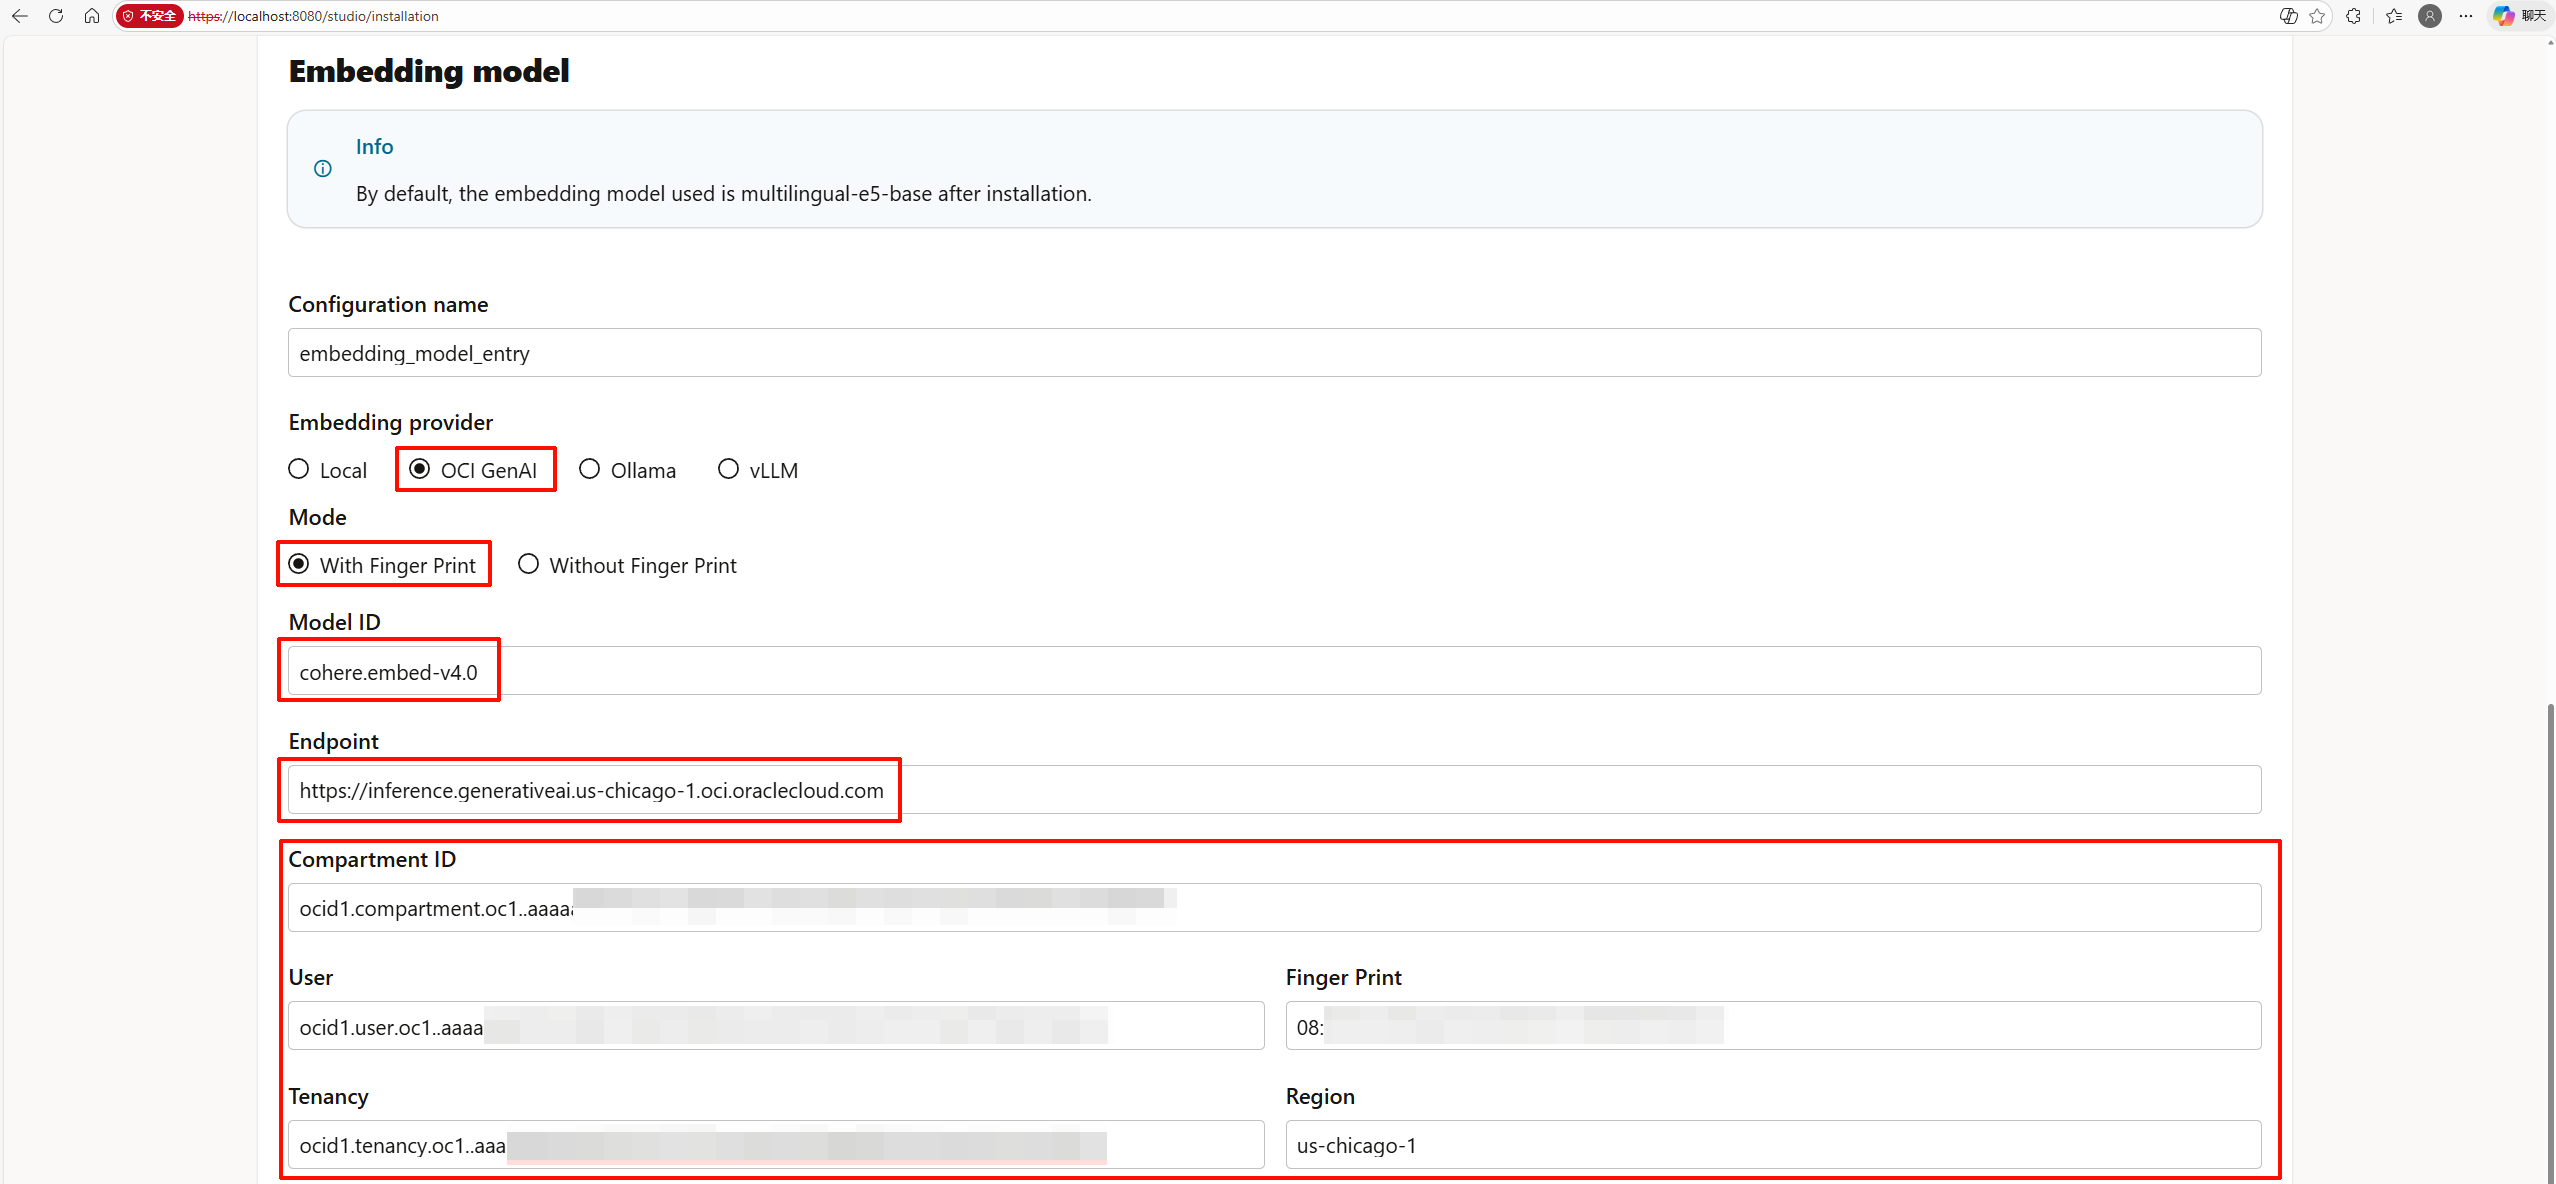Choose Without Finger Print mode
Screen dimensions: 2556x1184
click(x=529, y=564)
